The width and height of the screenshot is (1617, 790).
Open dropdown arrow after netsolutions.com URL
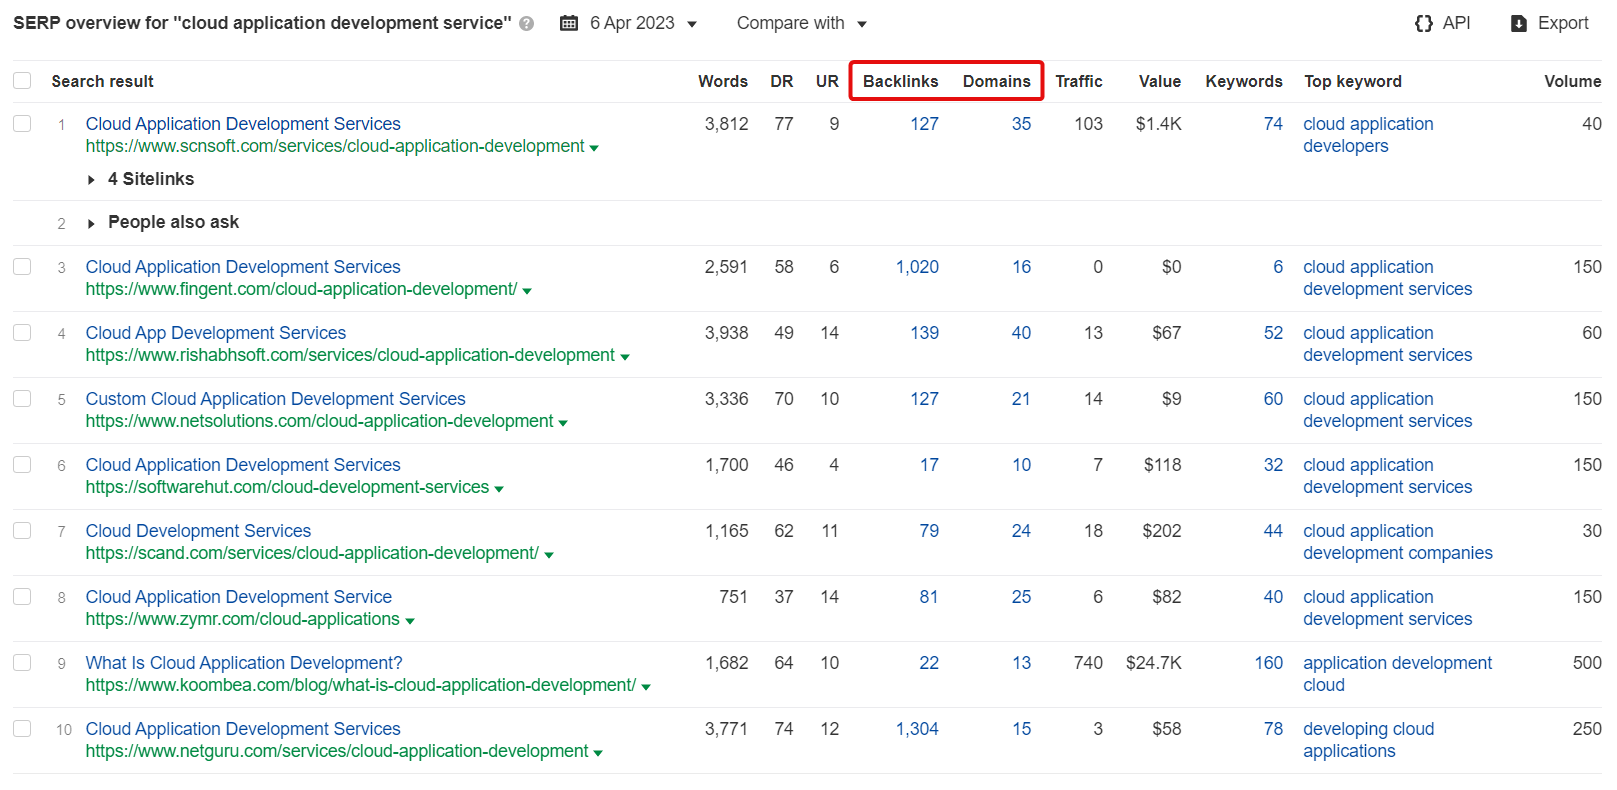pyautogui.click(x=563, y=423)
